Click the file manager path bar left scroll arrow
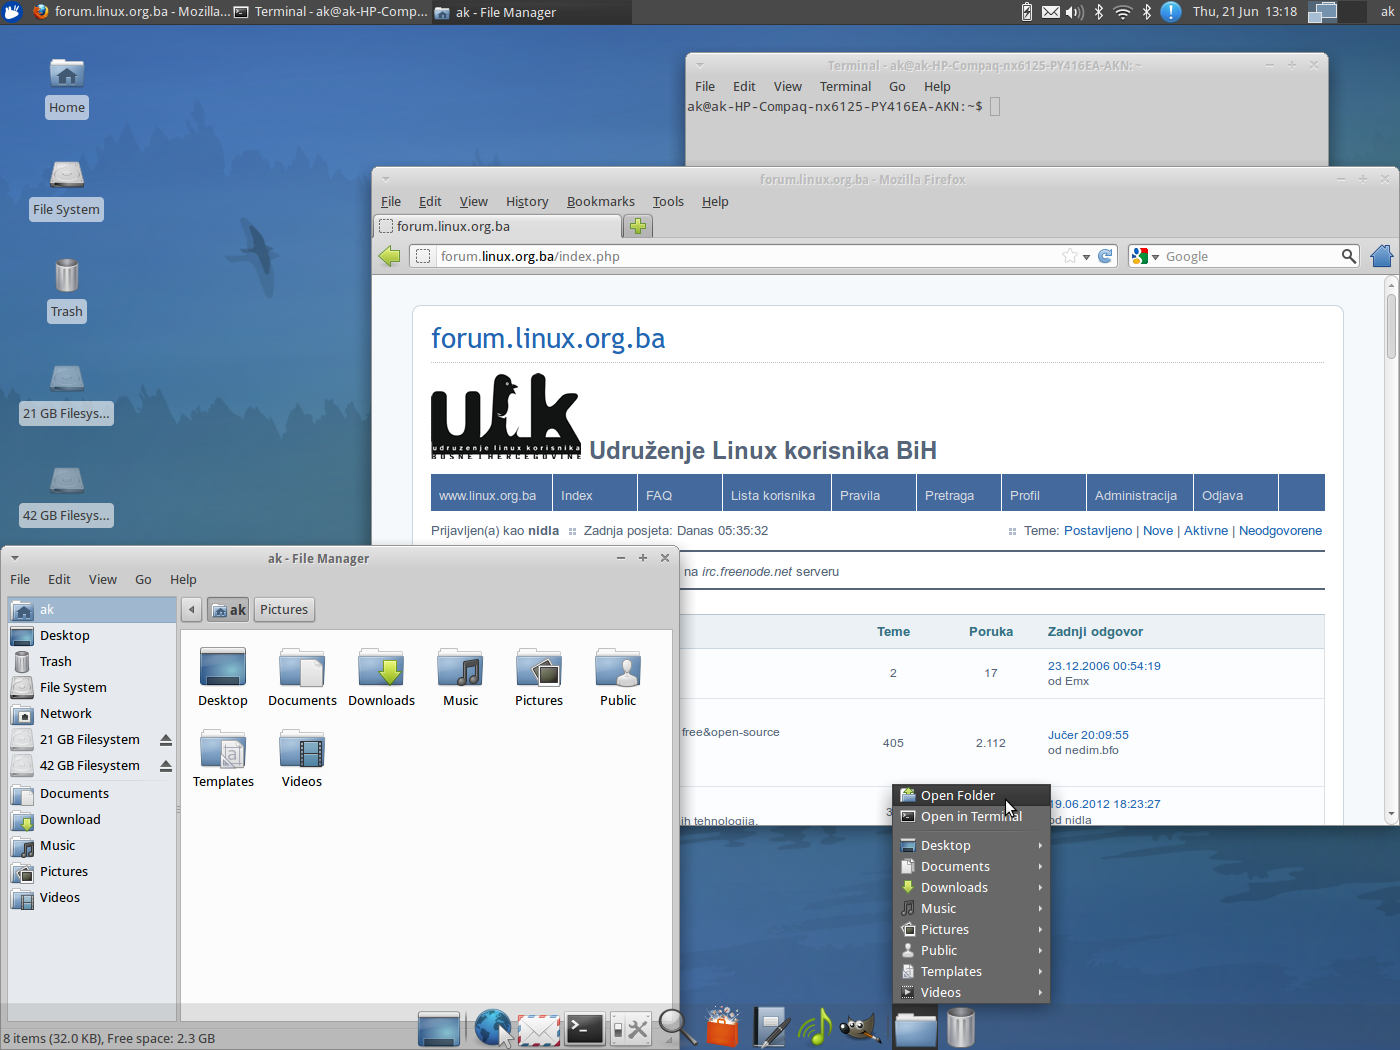The height and width of the screenshot is (1050, 1400). coord(191,610)
